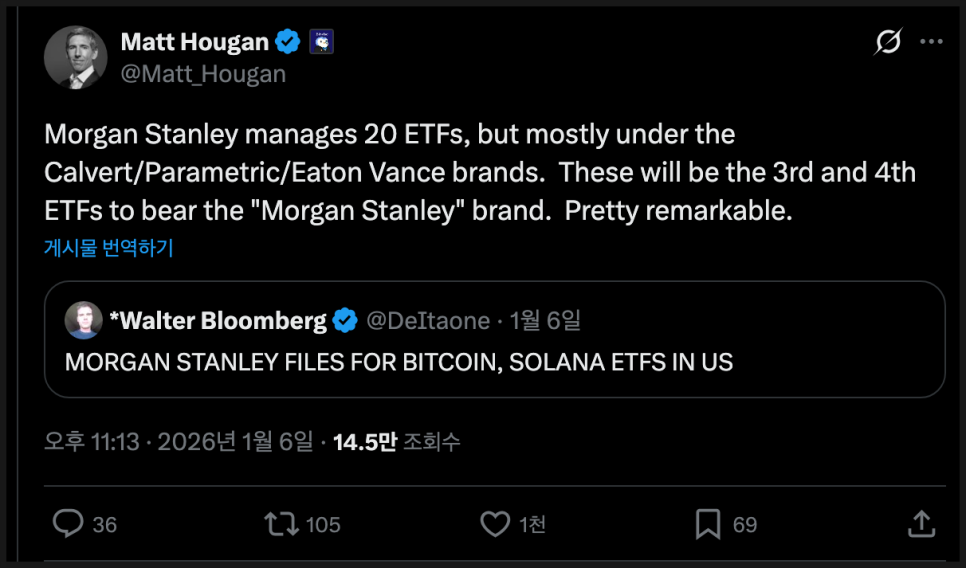Bookmark the post with the bookmark icon
The width and height of the screenshot is (966, 568).
[x=708, y=524]
